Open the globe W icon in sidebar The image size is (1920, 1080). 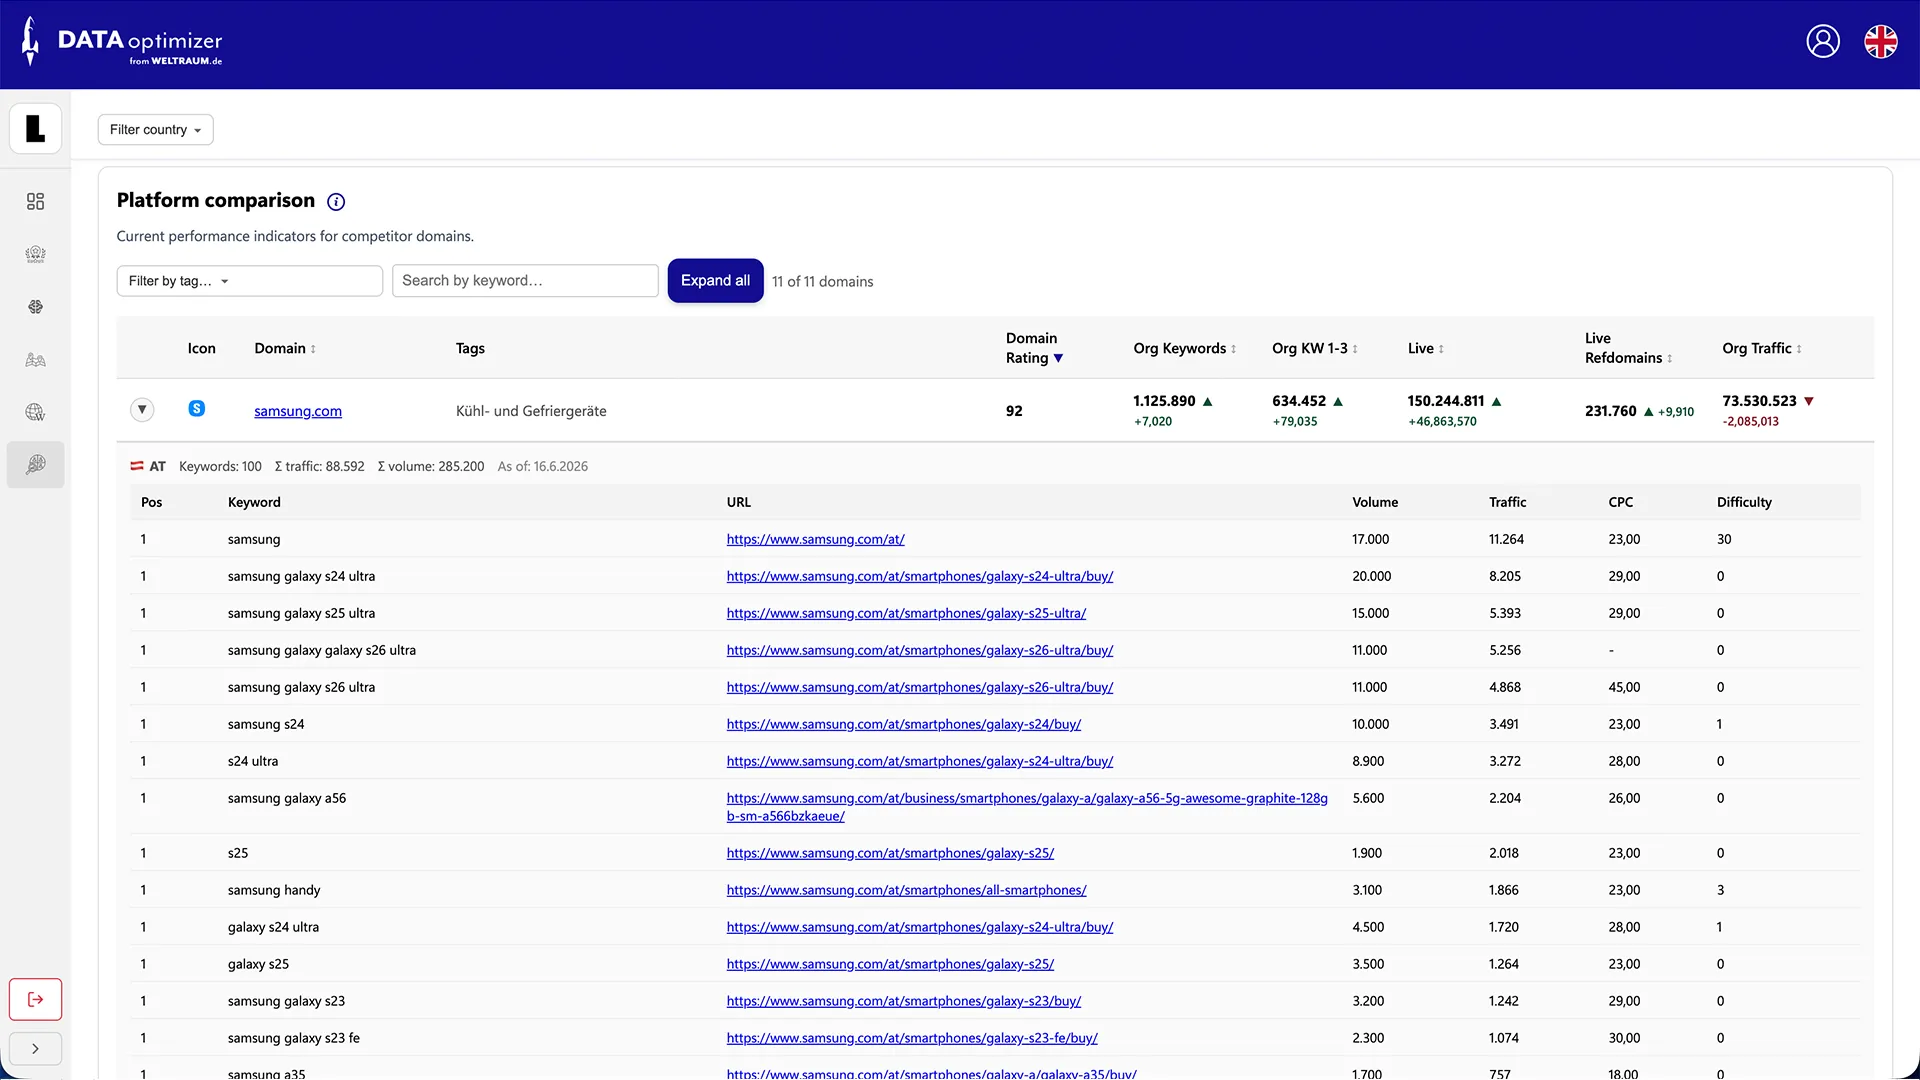[36, 412]
